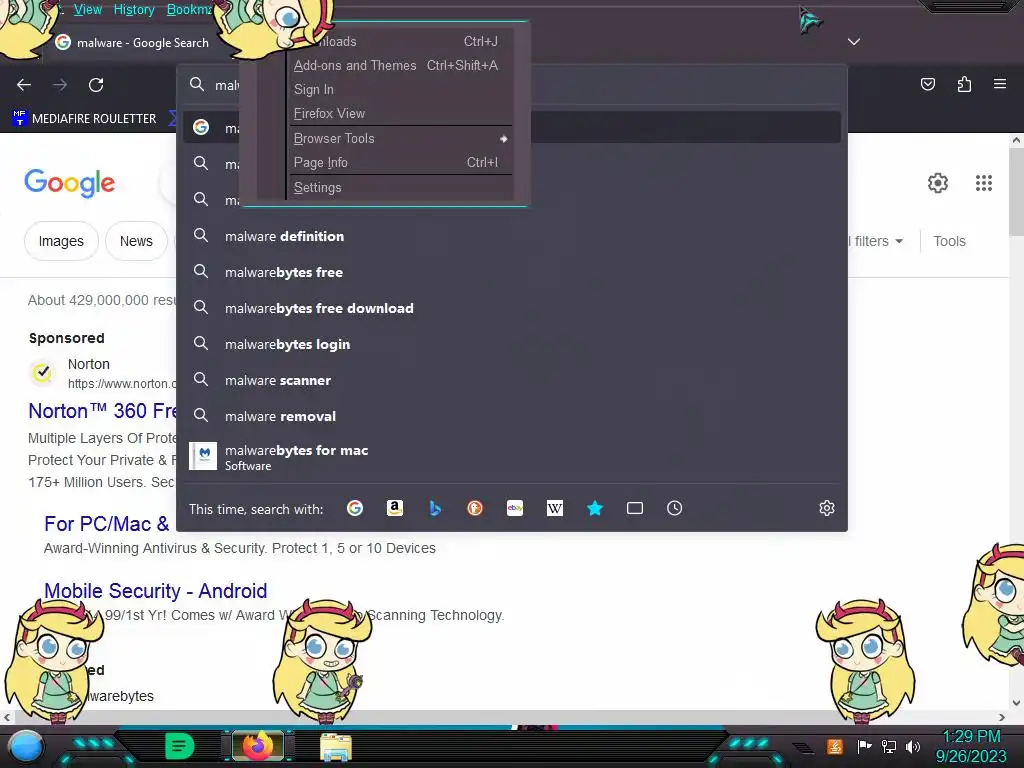Click the News filter chip
Viewport: 1024px width, 768px height.
click(136, 241)
